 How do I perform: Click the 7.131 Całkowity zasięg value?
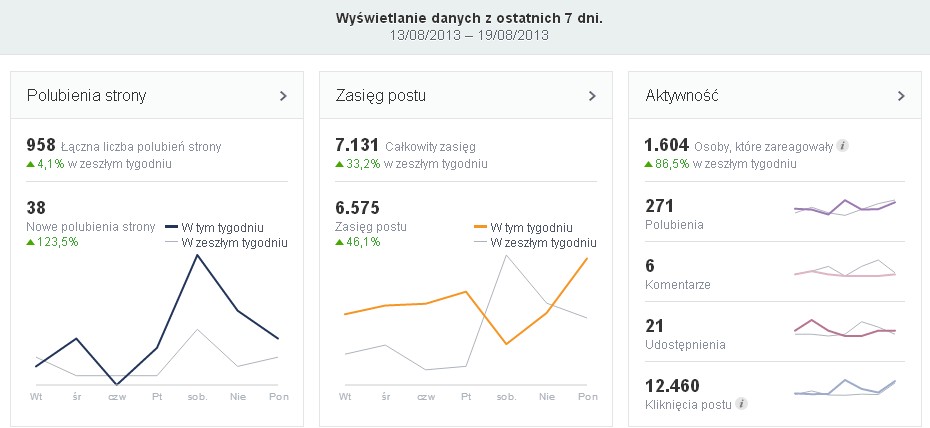[x=355, y=145]
